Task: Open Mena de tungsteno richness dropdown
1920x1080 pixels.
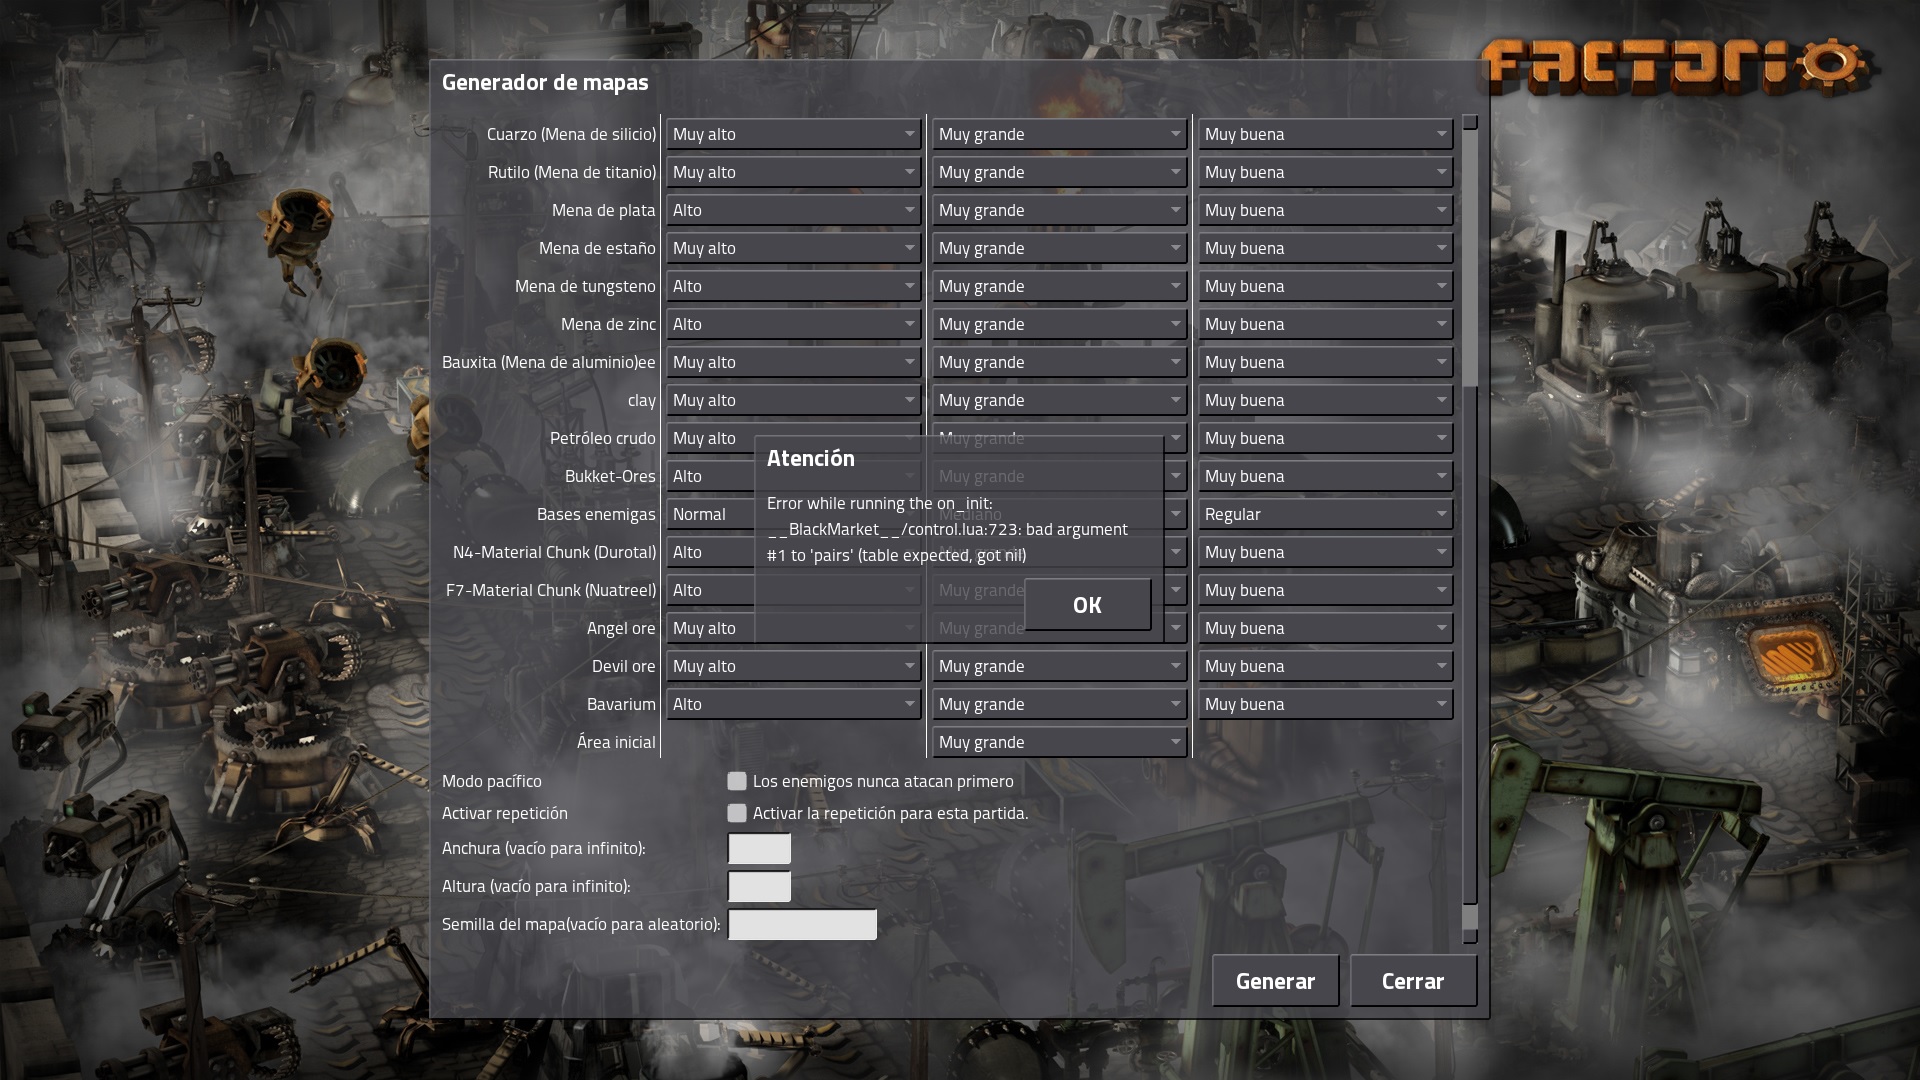Action: click(1326, 286)
